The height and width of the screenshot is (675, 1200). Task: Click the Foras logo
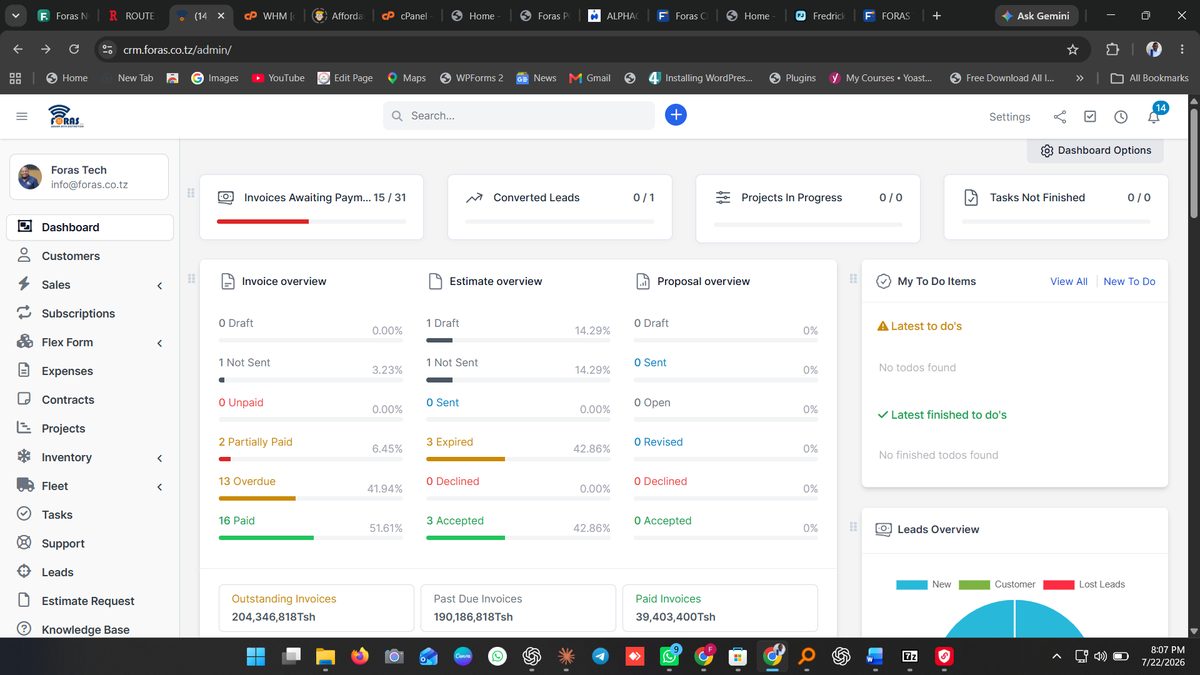(66, 116)
